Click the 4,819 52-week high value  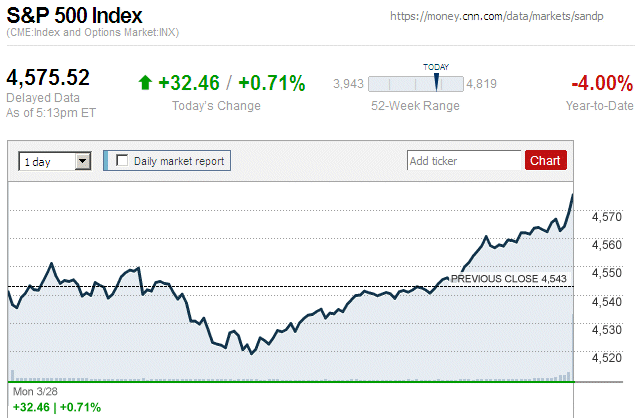tap(482, 84)
